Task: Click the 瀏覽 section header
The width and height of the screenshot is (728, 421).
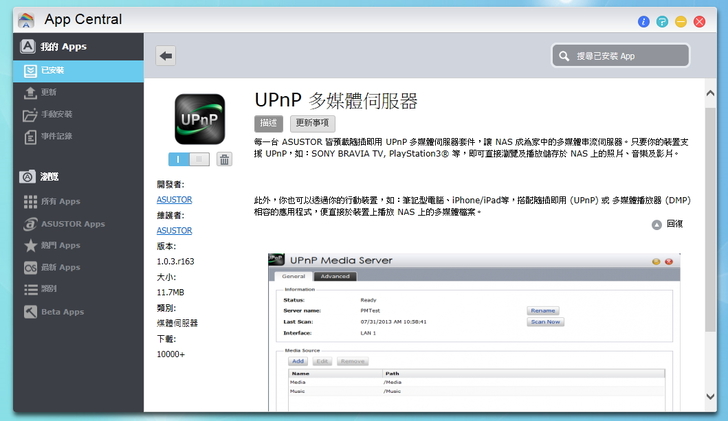Action: click(39, 177)
